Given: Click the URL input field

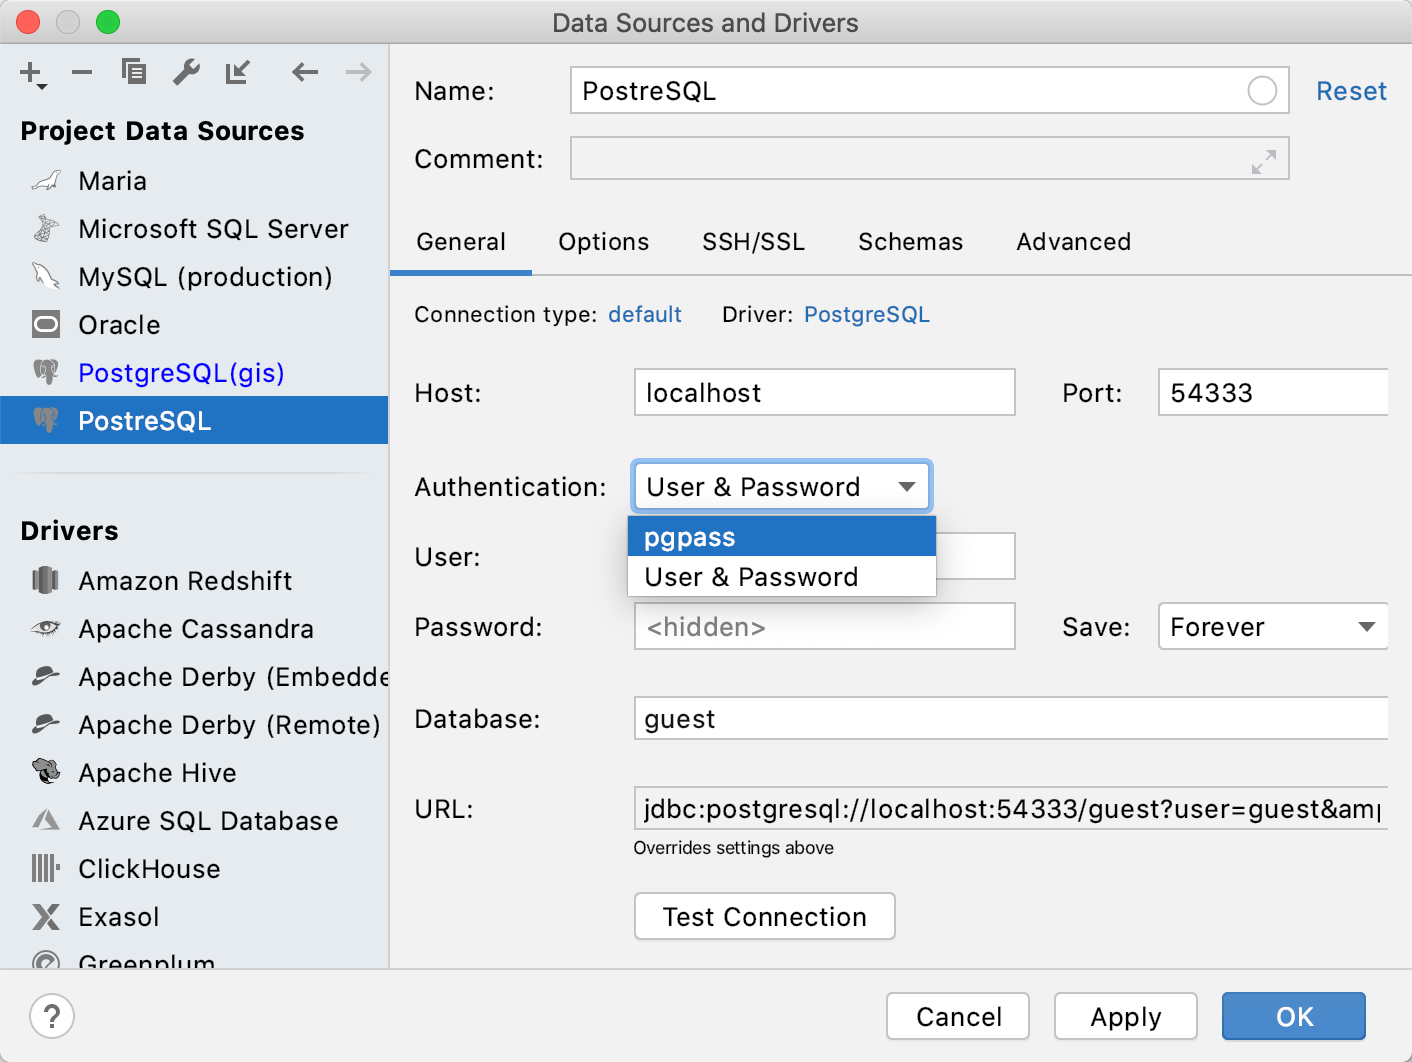Looking at the screenshot, I should click(1011, 808).
